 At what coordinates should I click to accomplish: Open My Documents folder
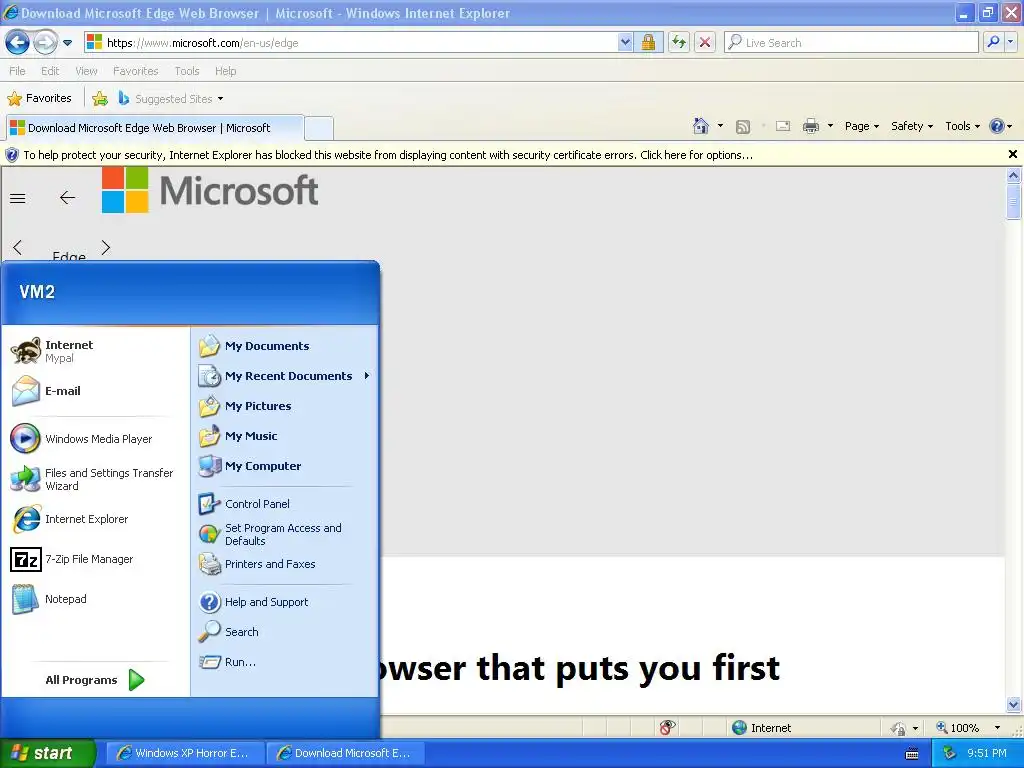point(285,346)
